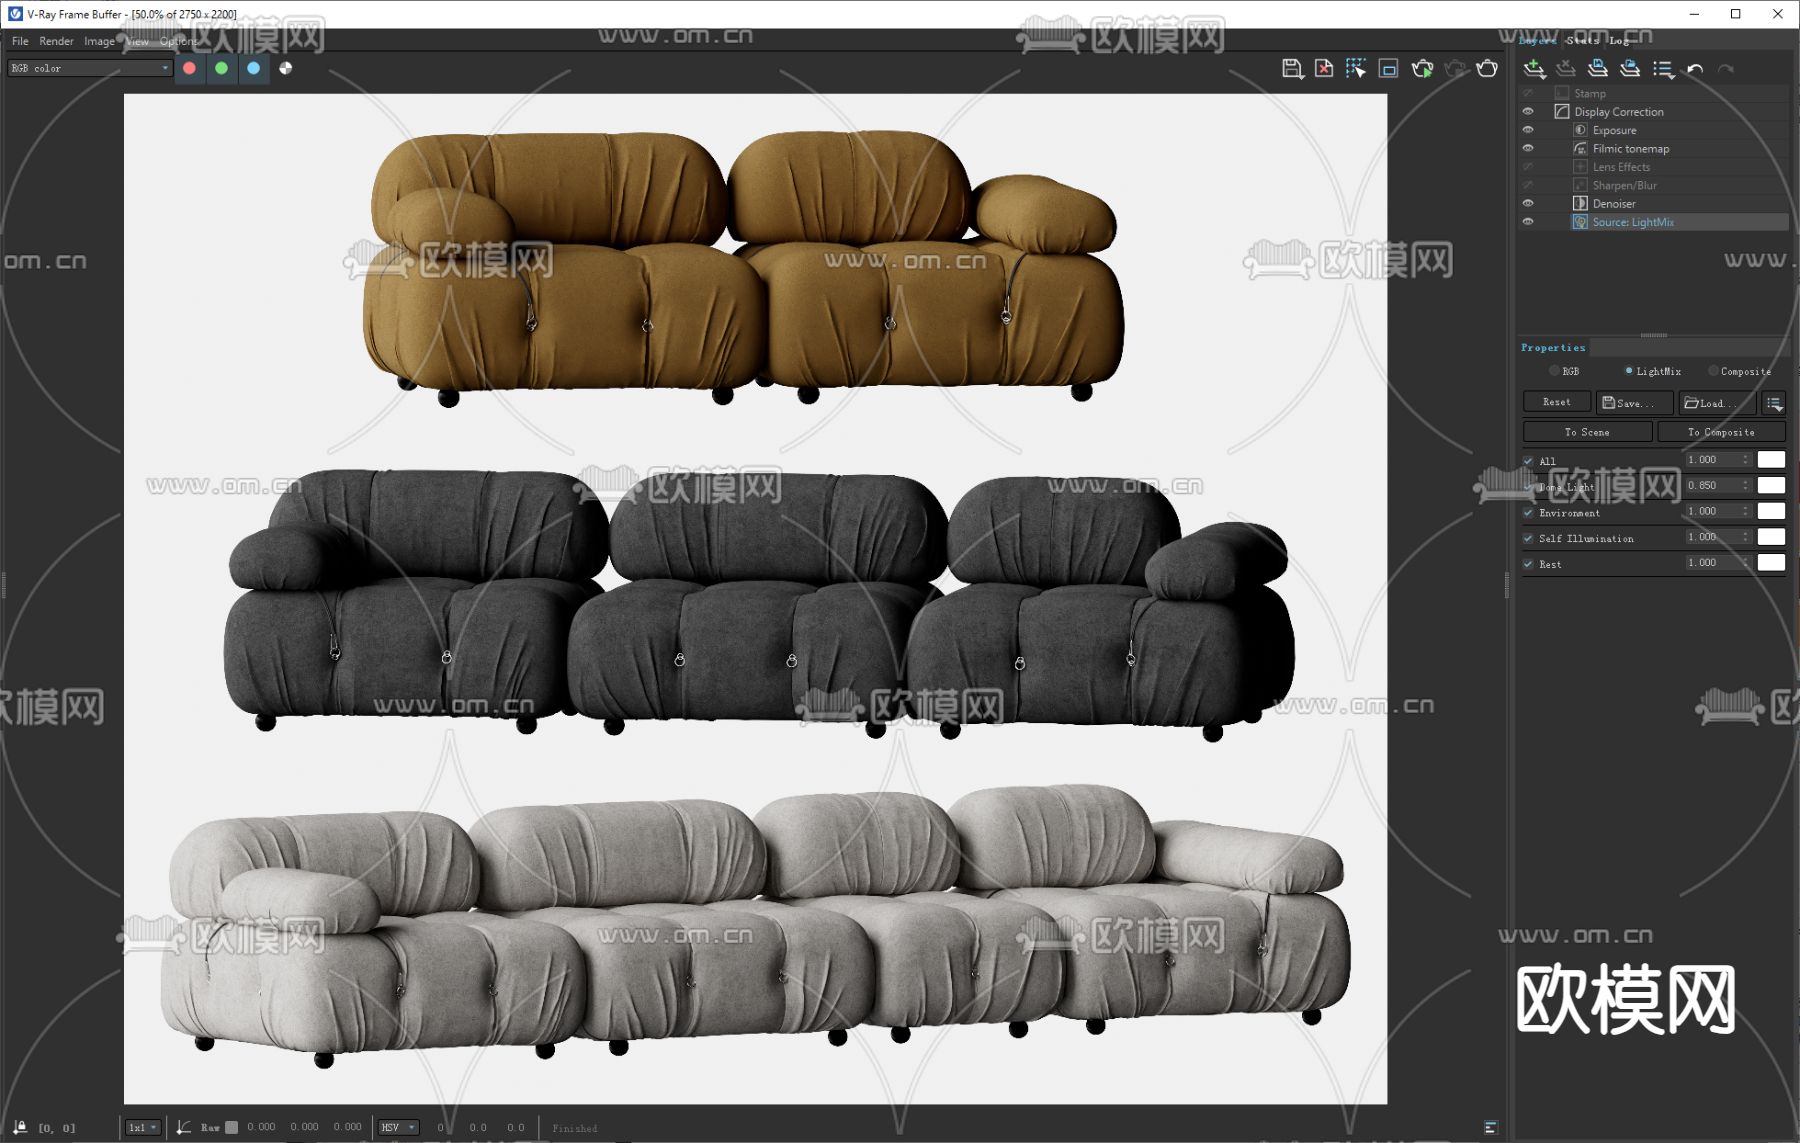Start interactive rendering with the teapot icon
The width and height of the screenshot is (1800, 1143).
[x=1422, y=69]
